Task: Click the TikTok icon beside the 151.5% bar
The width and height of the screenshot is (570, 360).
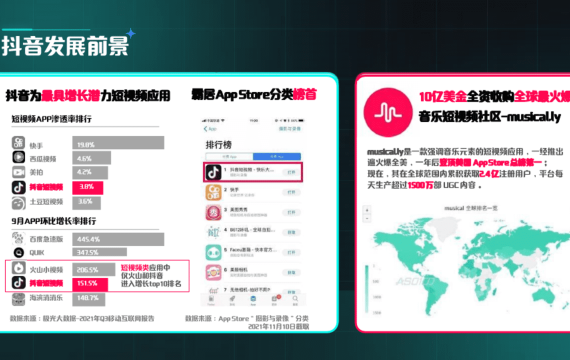Action: tap(19, 283)
